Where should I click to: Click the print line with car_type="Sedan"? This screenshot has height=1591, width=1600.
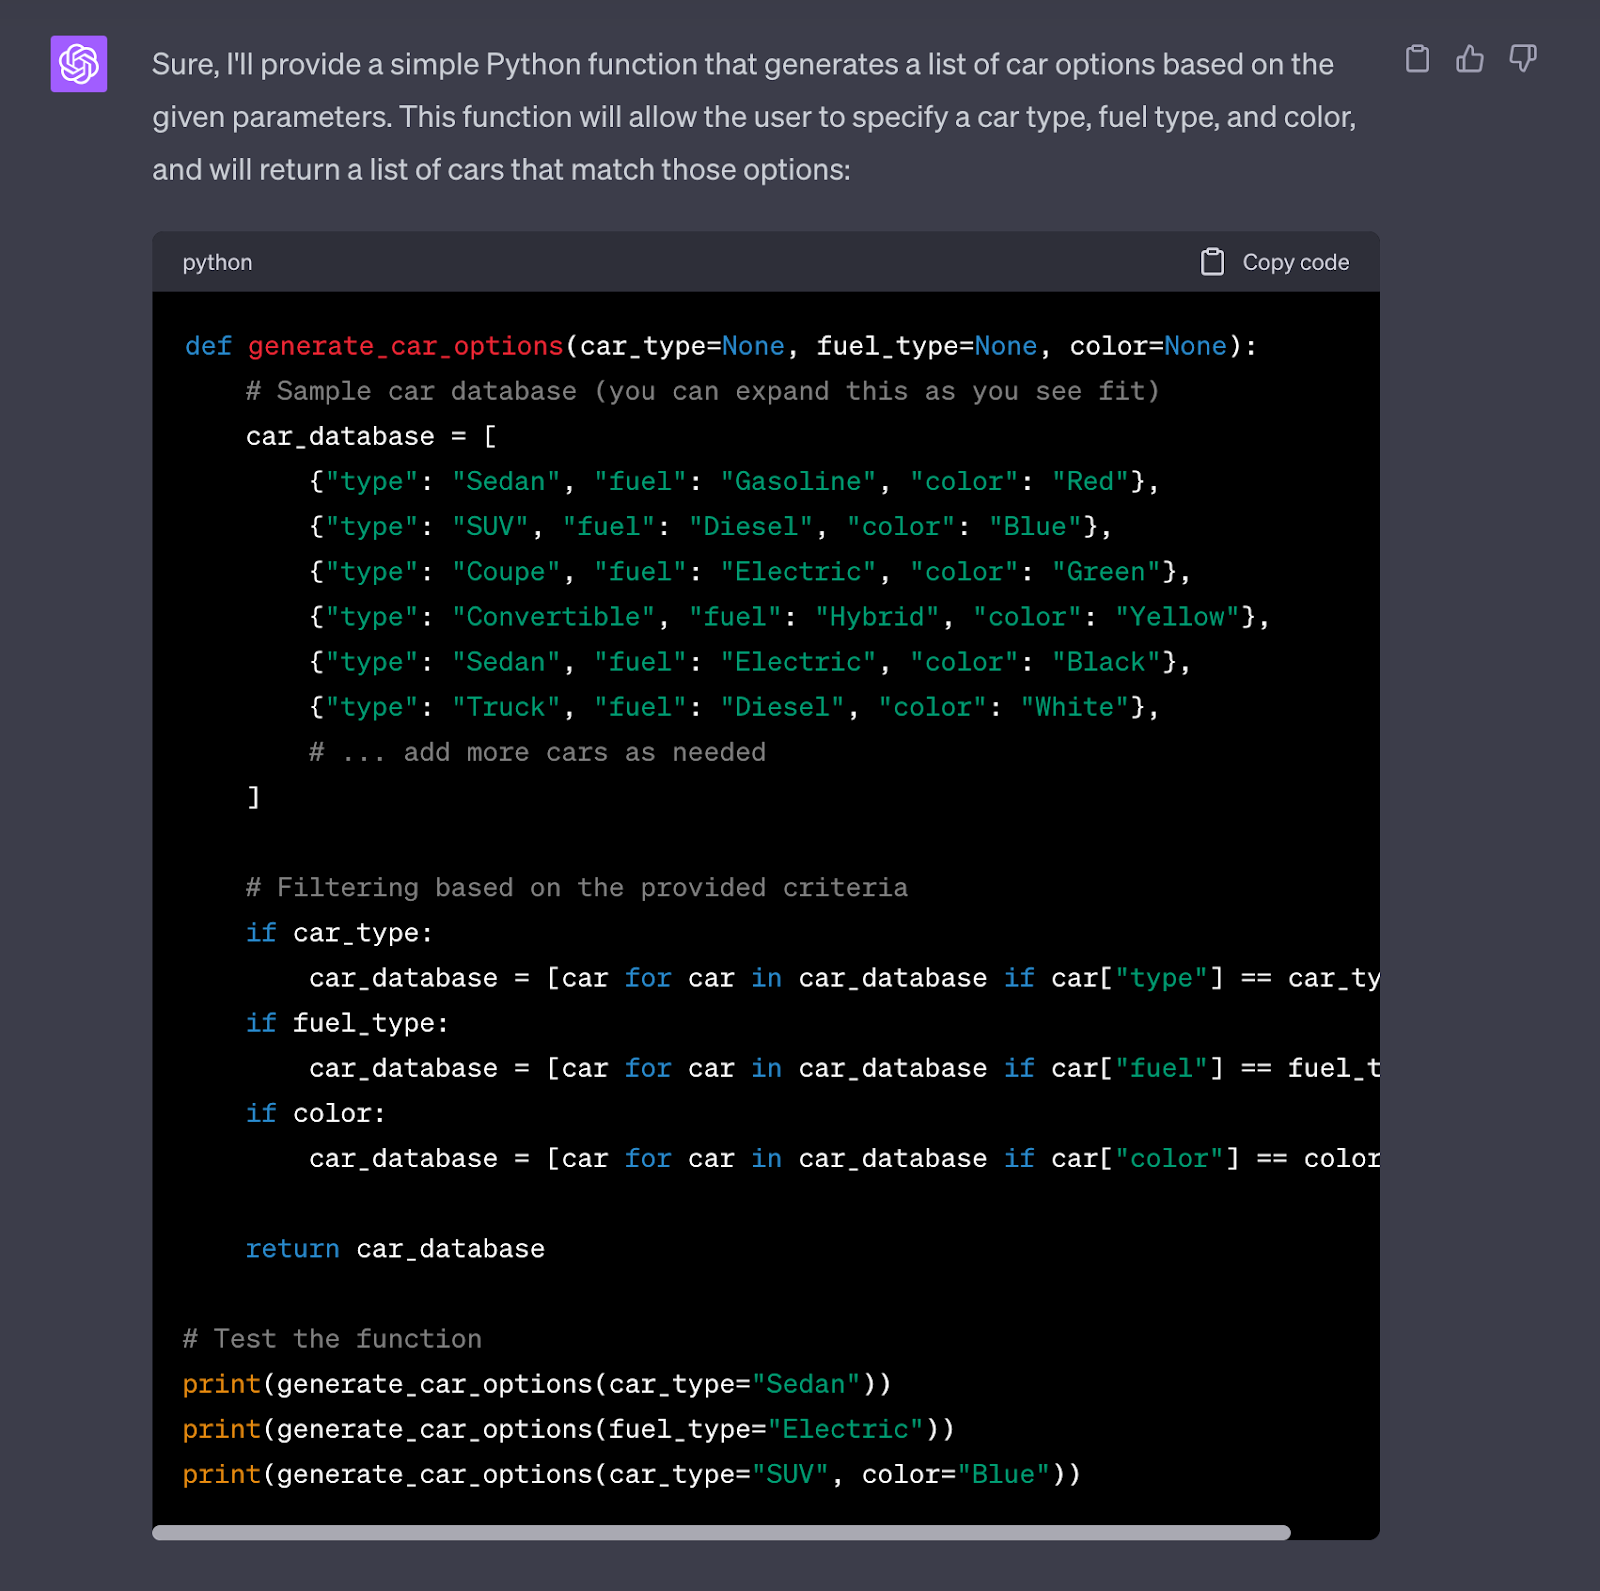tap(537, 1383)
